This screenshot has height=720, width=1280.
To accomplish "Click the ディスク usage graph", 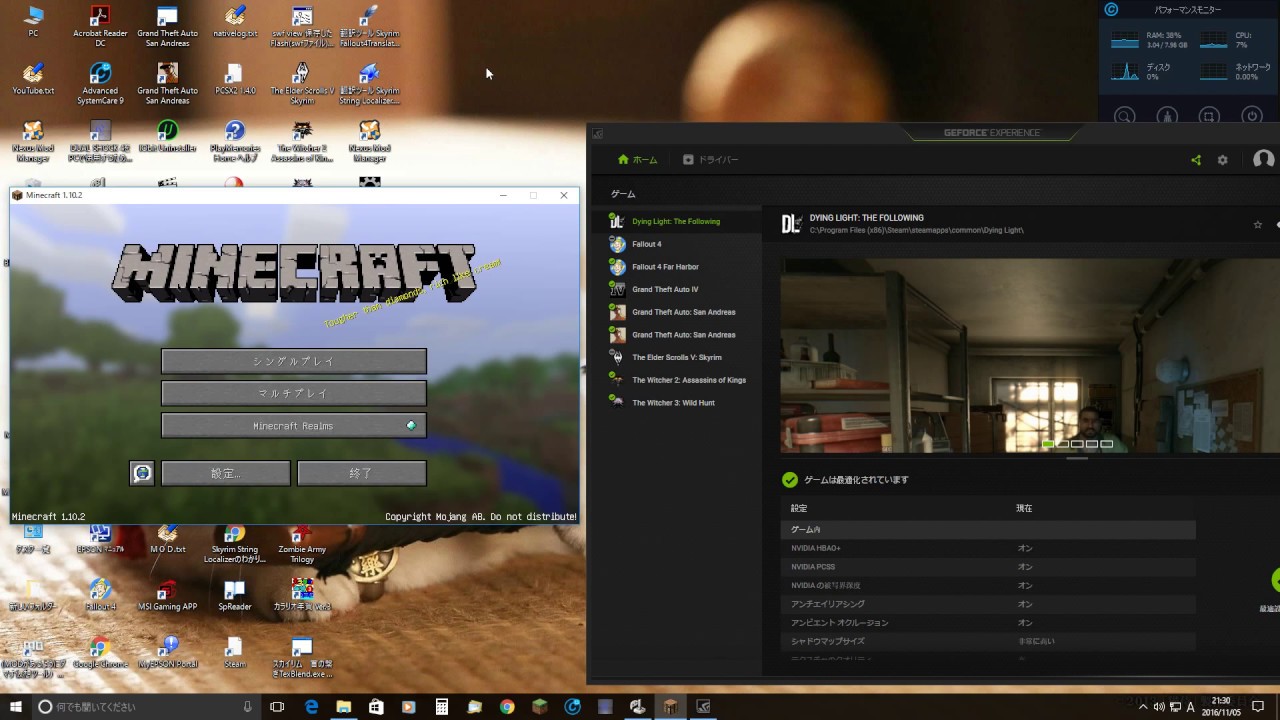I will [1125, 72].
